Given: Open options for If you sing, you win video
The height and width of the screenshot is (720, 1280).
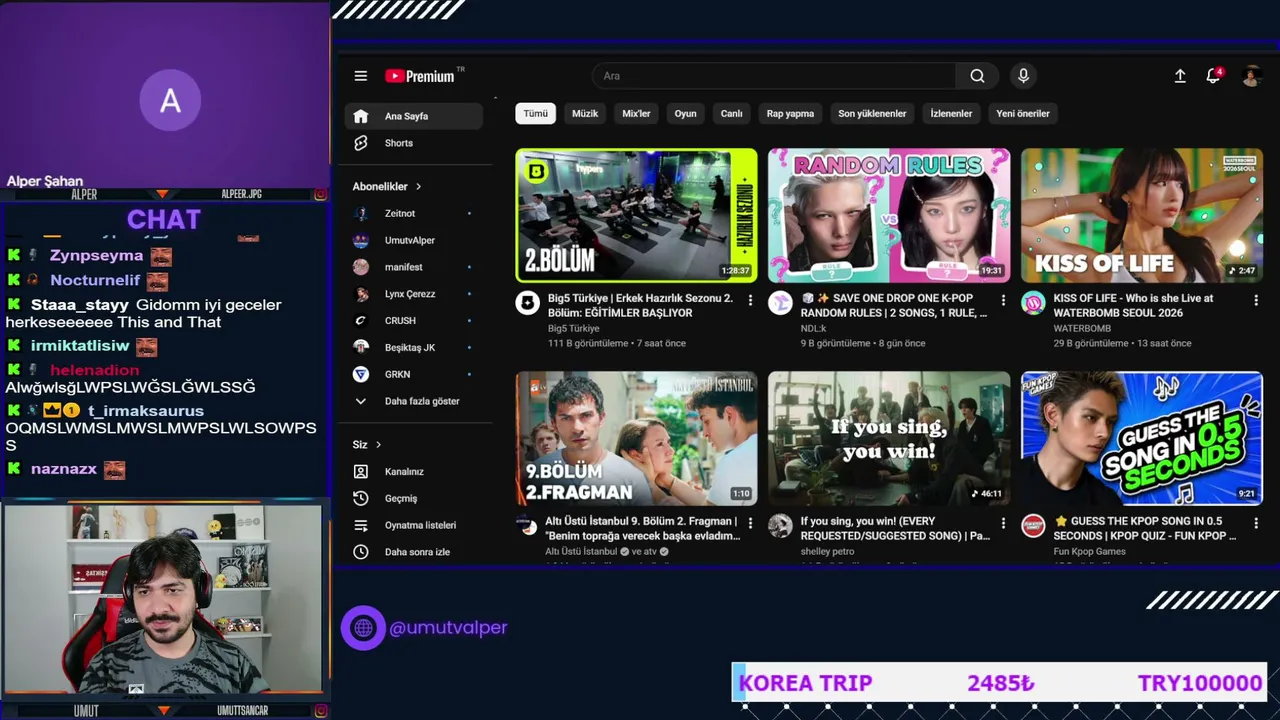Looking at the screenshot, I should point(1003,523).
